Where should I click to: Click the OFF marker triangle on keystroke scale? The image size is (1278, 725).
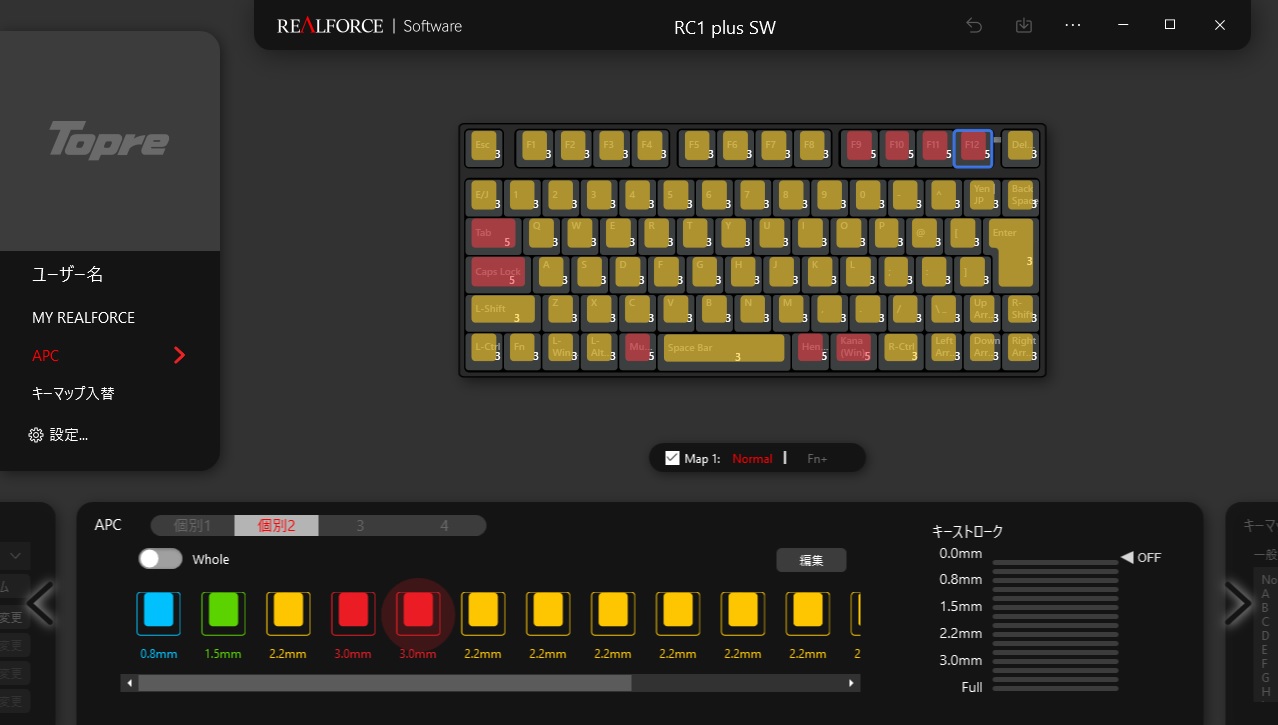pos(1127,557)
